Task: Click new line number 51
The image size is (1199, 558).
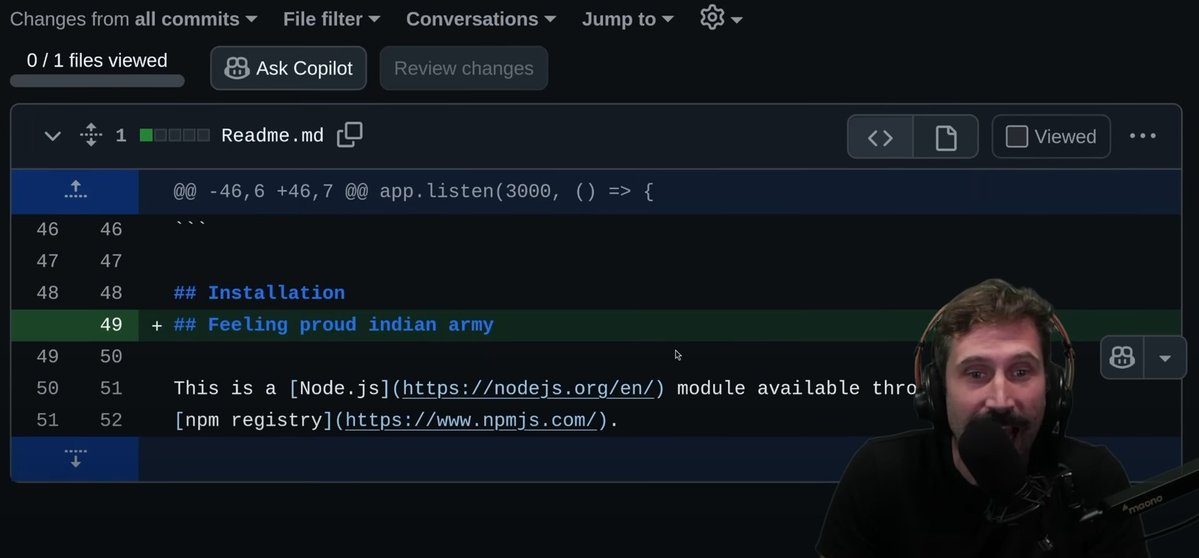Action: pyautogui.click(x=111, y=388)
